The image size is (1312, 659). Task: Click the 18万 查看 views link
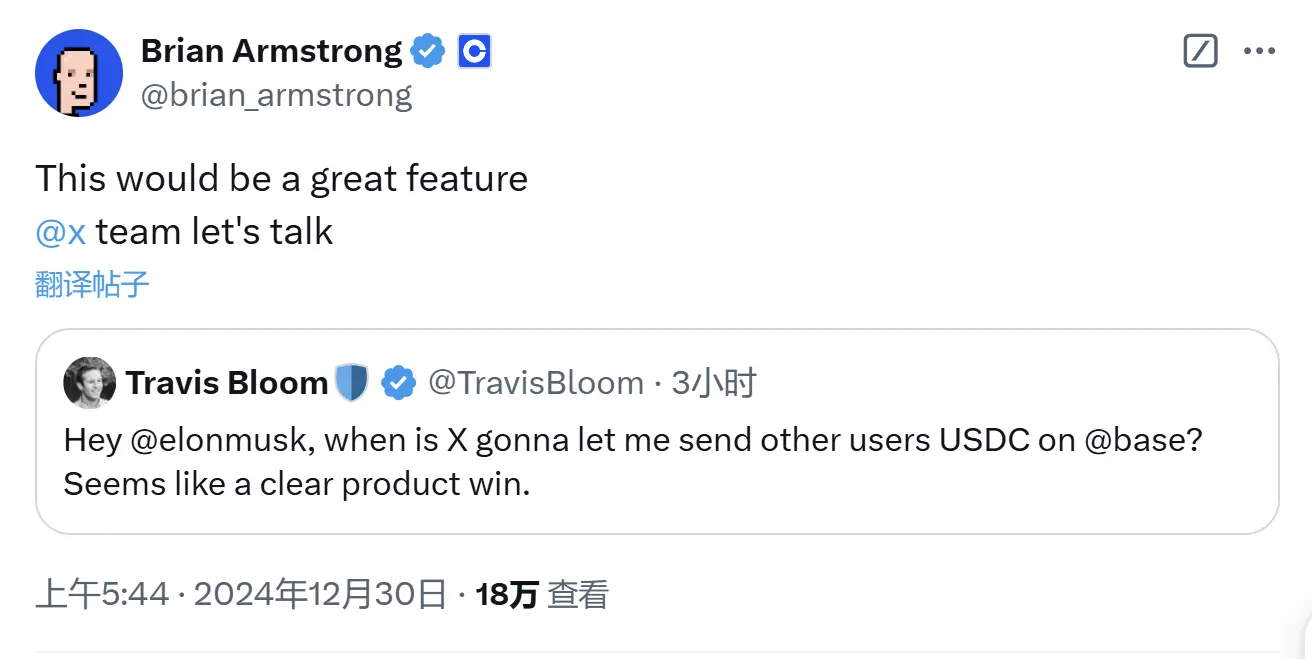coord(540,593)
